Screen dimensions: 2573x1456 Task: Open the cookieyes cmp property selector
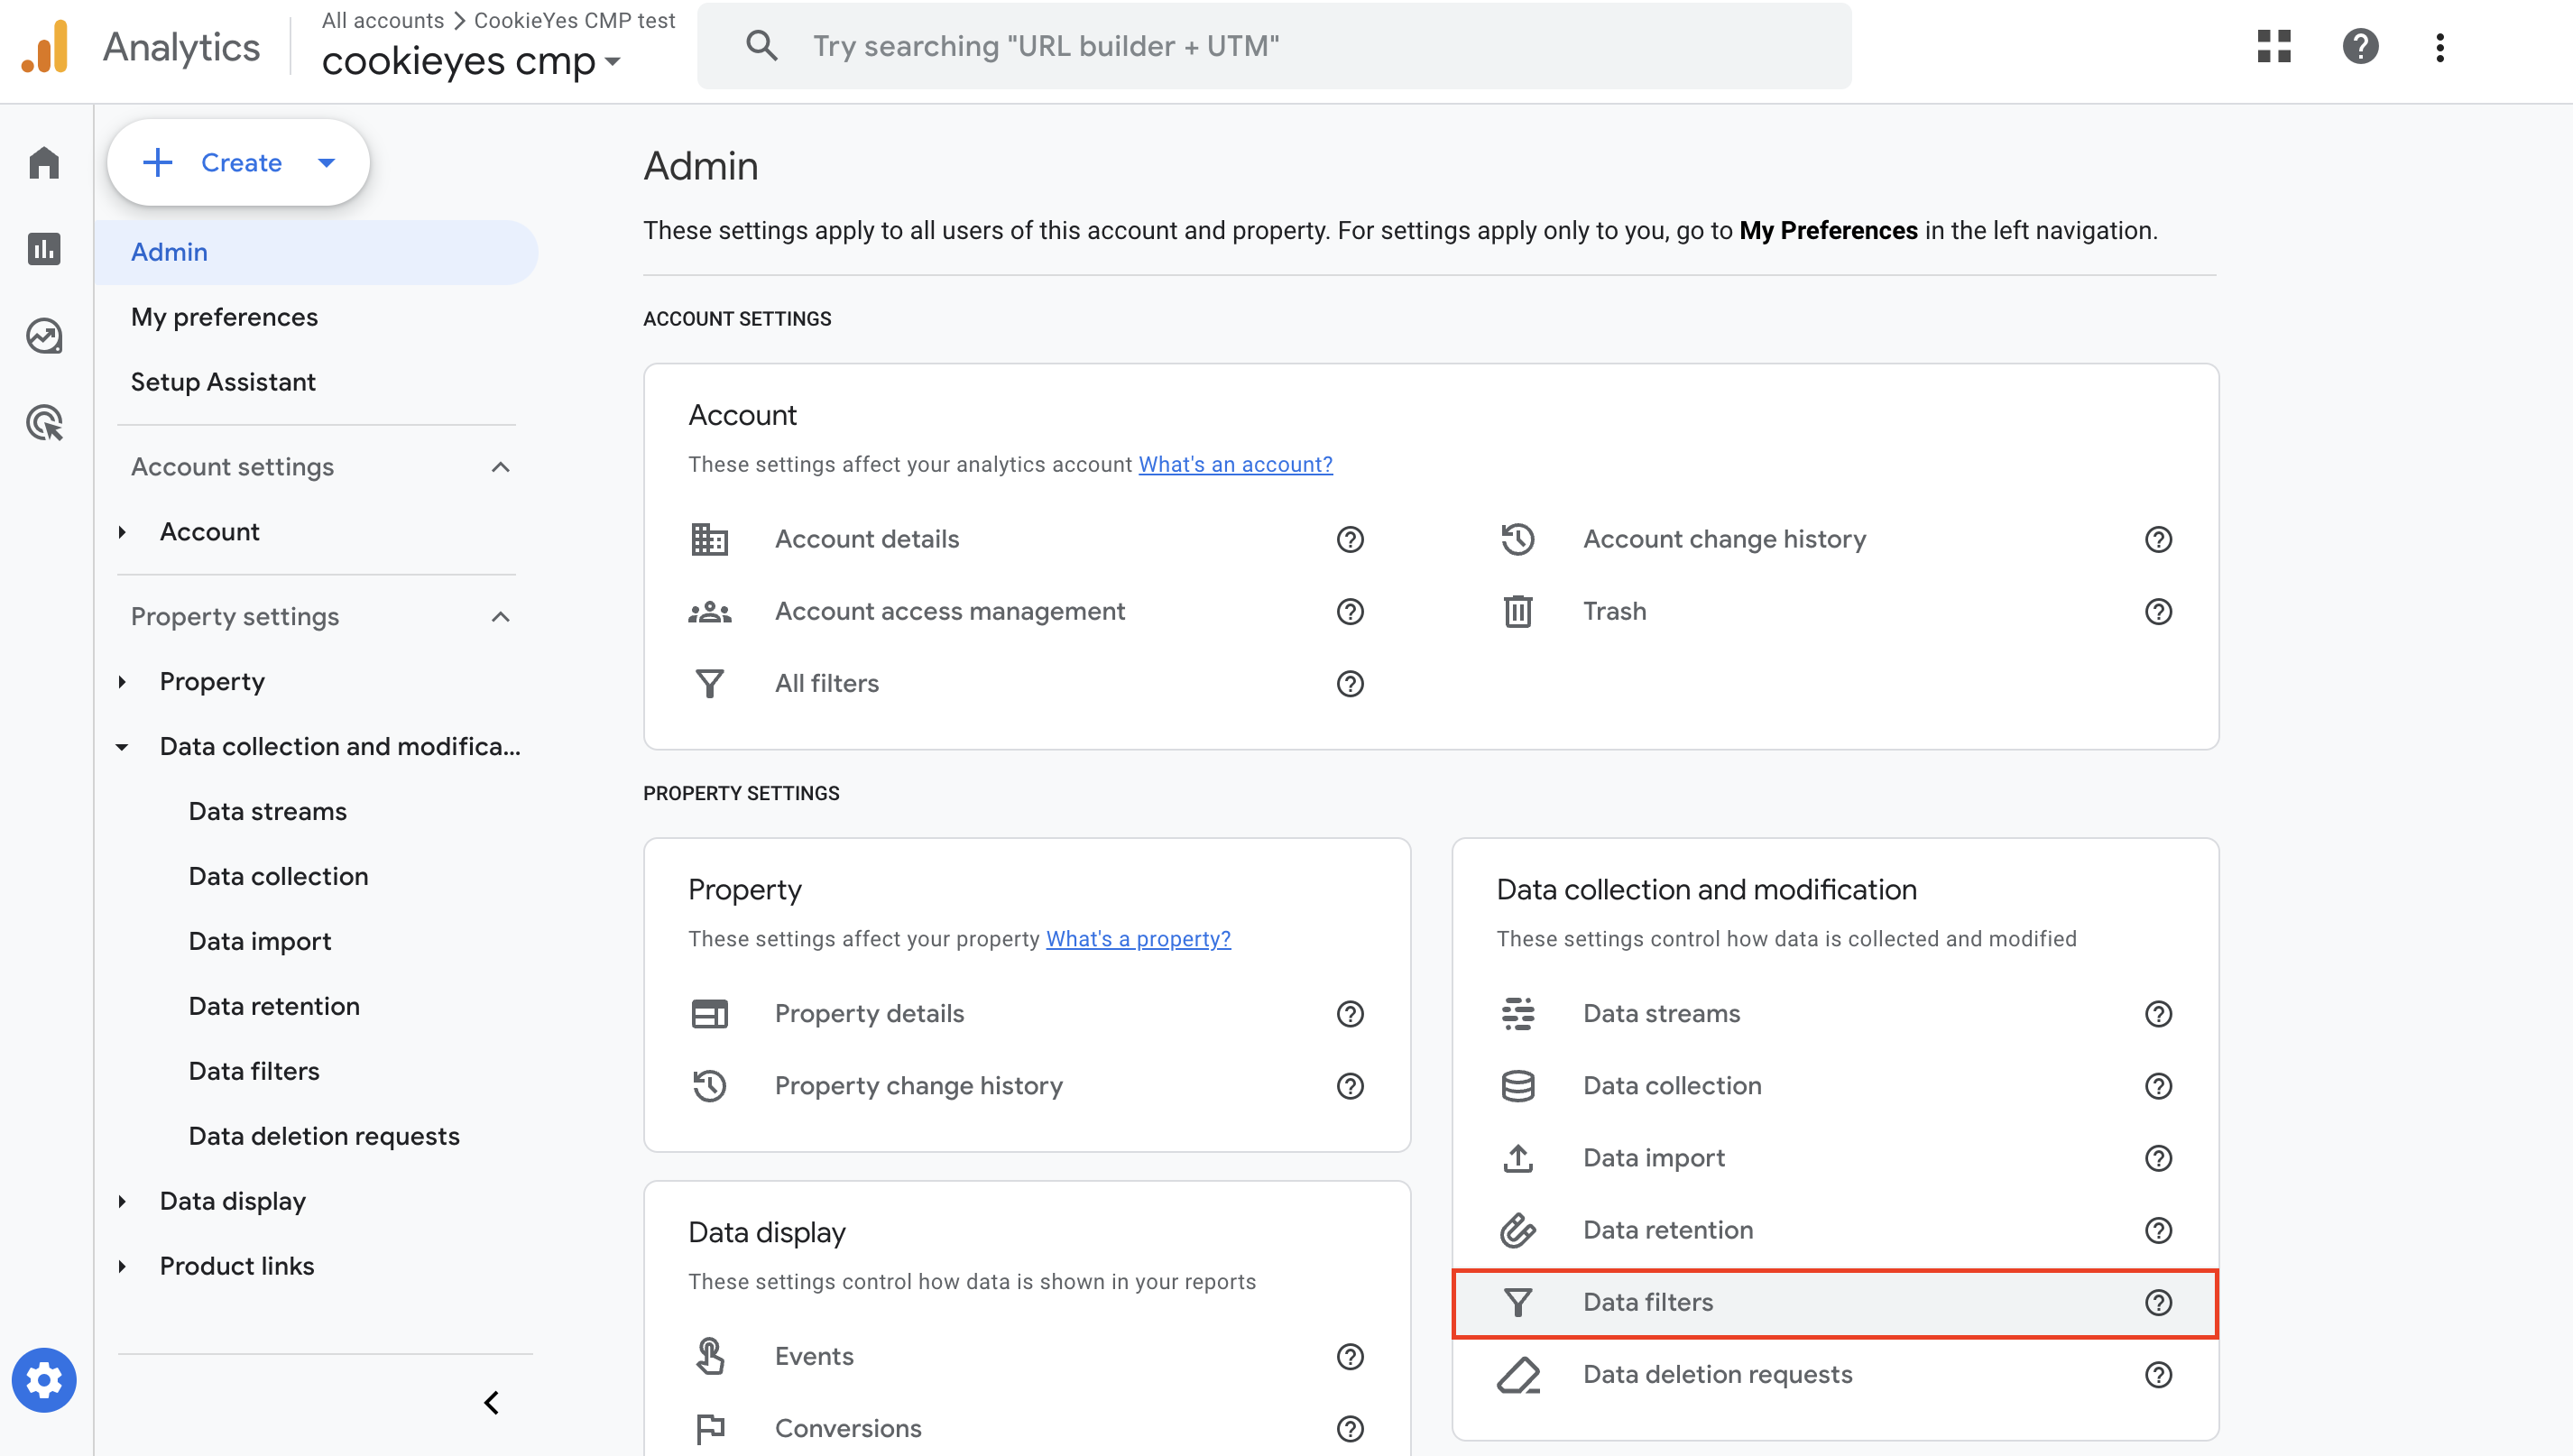click(471, 61)
